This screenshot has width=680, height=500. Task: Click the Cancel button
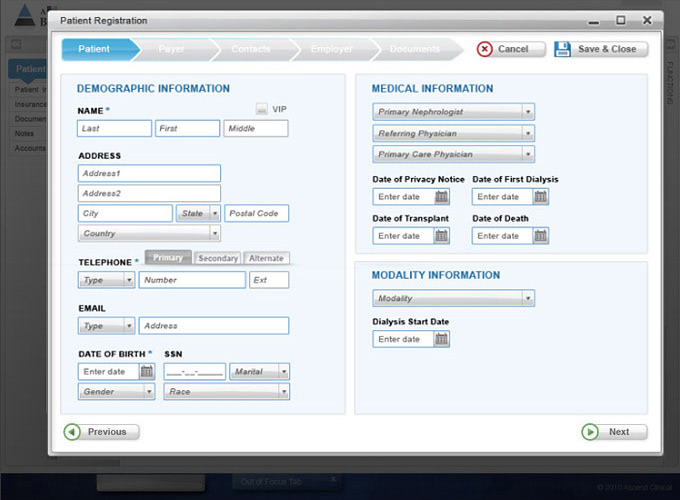(511, 49)
